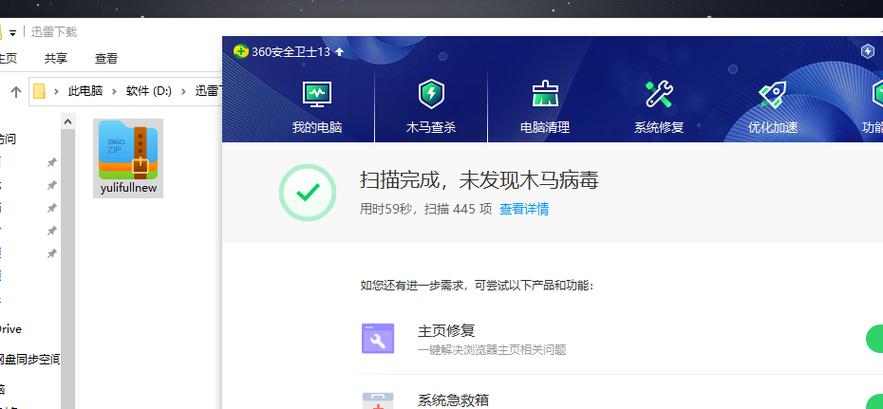Click the 主页修复 wrench icon
The image size is (883, 409).
tap(378, 338)
